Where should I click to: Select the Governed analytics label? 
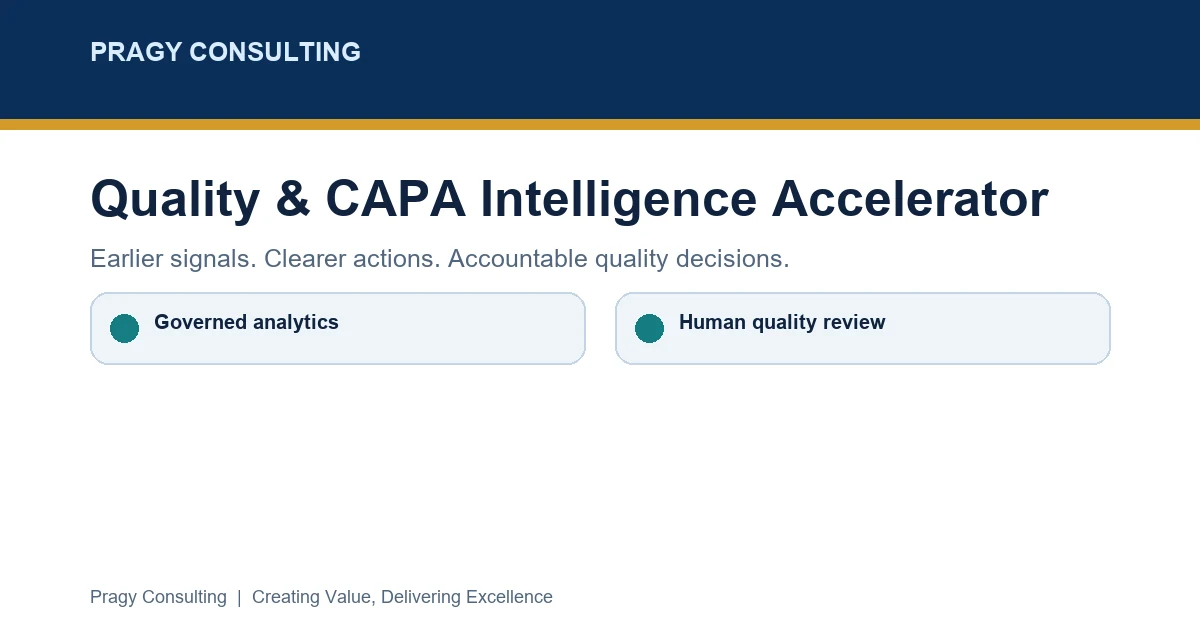click(246, 322)
